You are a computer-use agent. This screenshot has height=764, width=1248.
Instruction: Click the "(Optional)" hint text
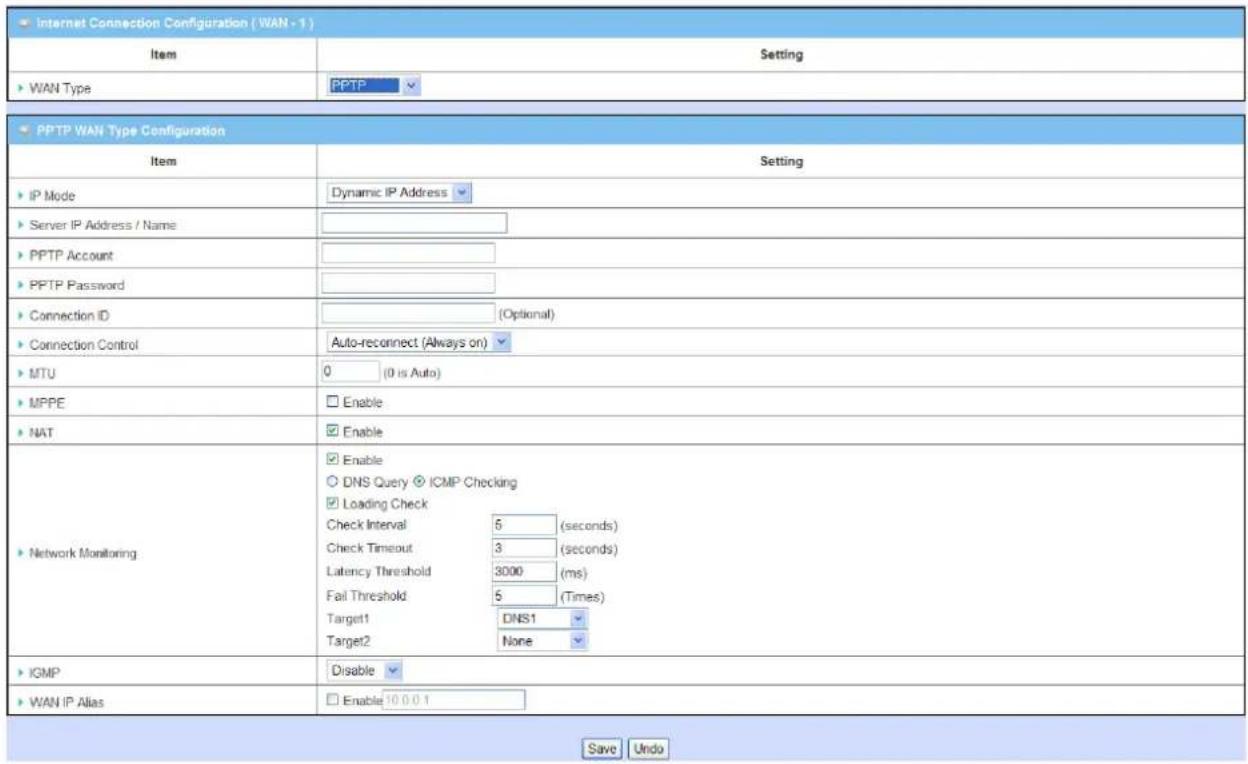click(526, 314)
